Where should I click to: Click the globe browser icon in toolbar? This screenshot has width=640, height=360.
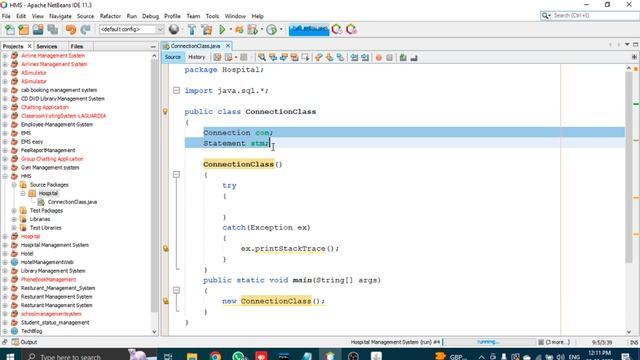coord(174,29)
